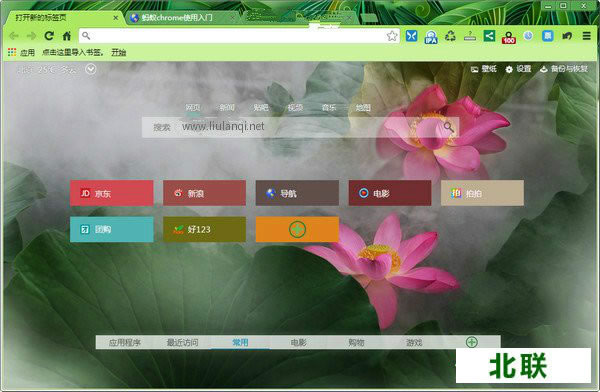600x392 pixels.
Task: Open the 好123 tile
Action: click(204, 229)
